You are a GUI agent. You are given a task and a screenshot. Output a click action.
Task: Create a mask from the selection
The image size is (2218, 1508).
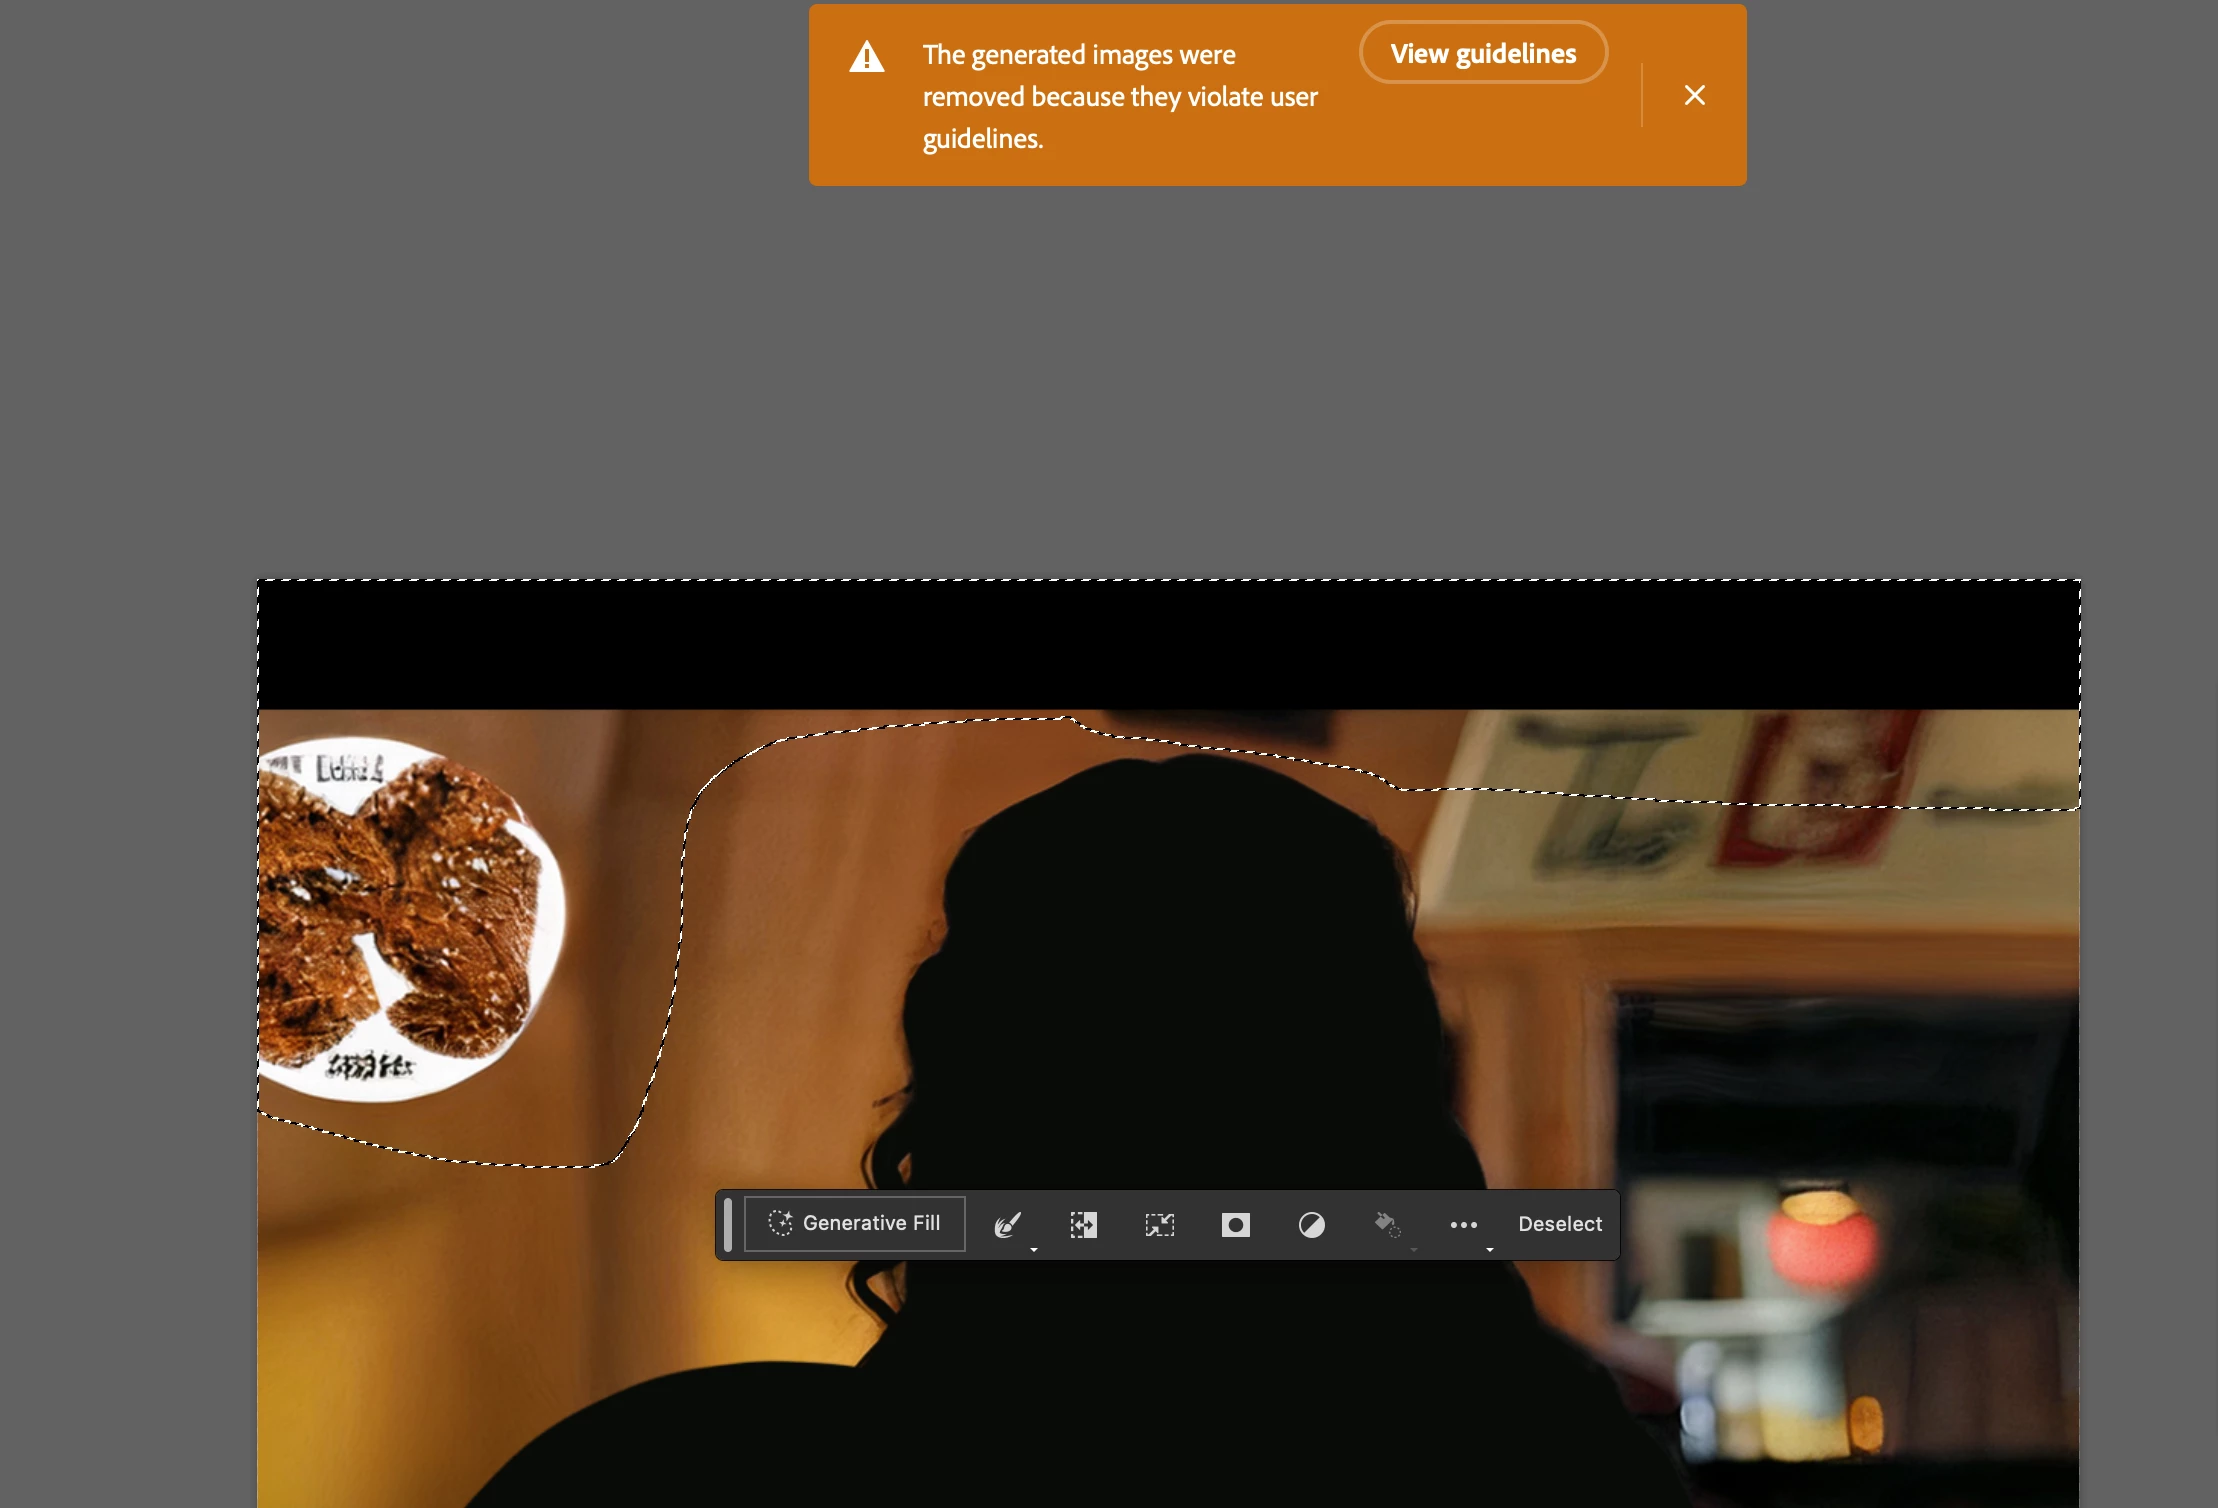(x=1235, y=1224)
